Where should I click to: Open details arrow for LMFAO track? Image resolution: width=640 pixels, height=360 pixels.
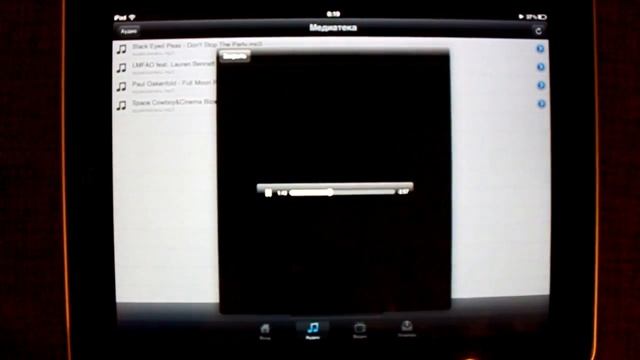click(x=540, y=67)
